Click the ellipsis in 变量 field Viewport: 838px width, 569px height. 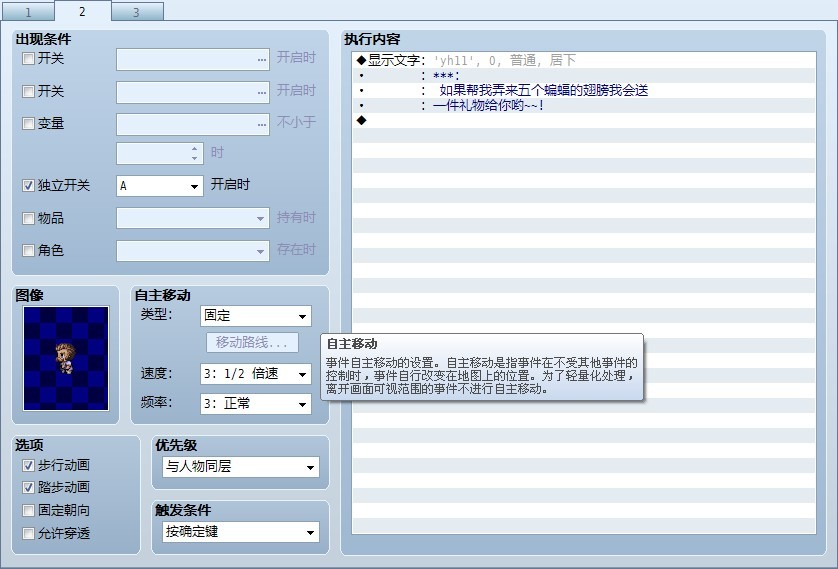tap(261, 124)
